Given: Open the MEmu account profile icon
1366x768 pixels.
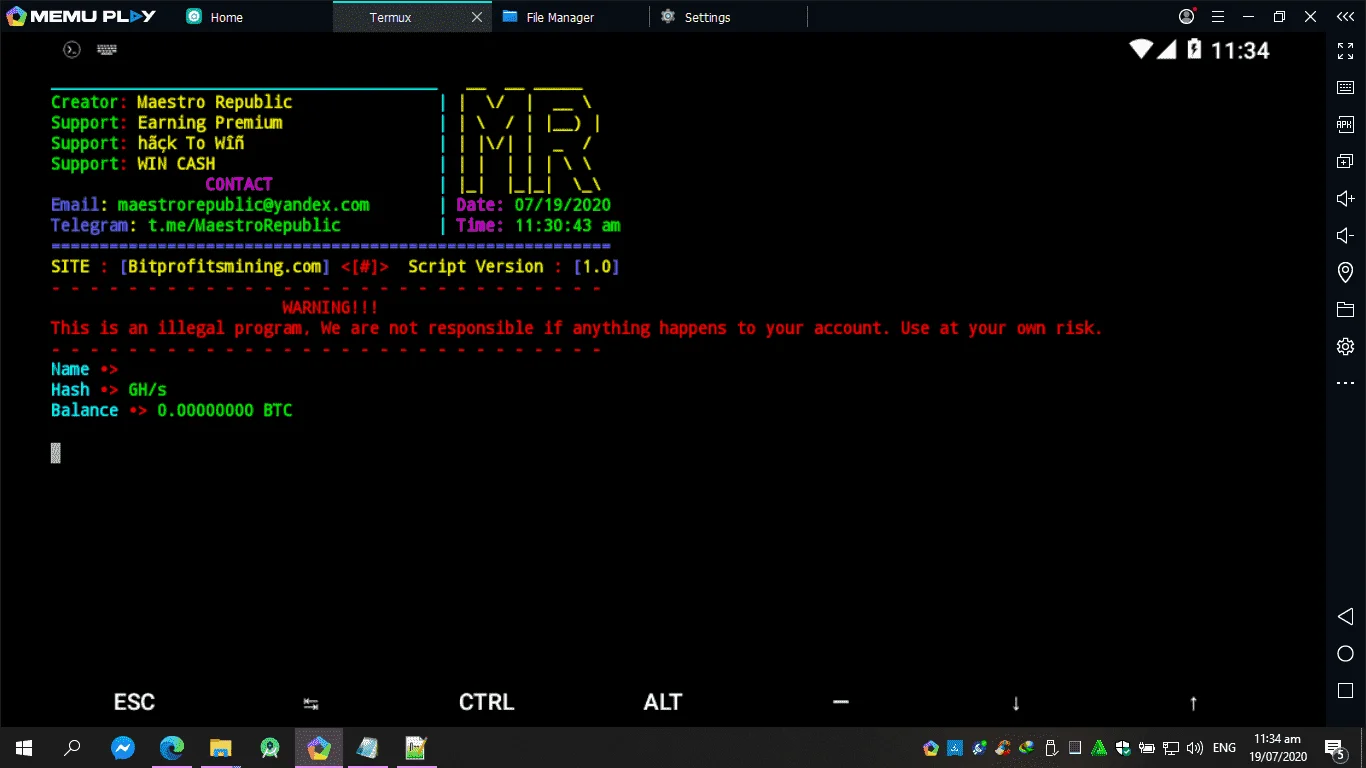Looking at the screenshot, I should [x=1187, y=16].
